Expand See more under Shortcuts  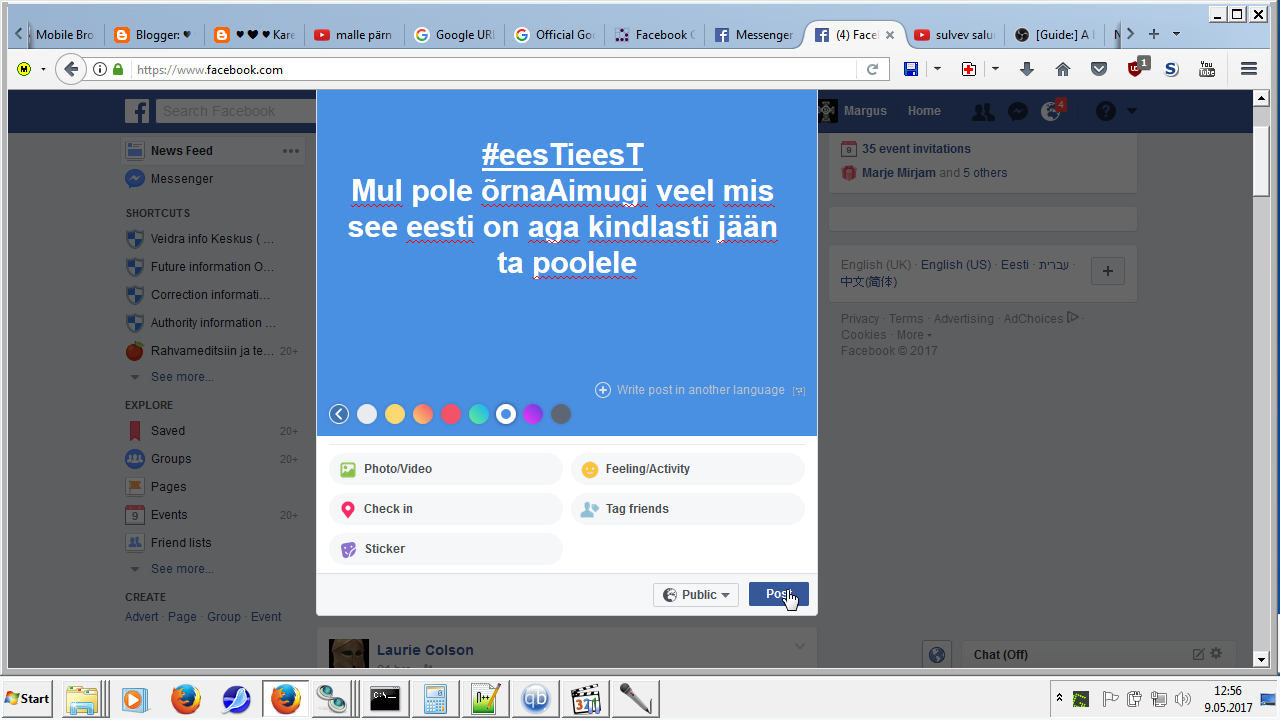tap(182, 377)
